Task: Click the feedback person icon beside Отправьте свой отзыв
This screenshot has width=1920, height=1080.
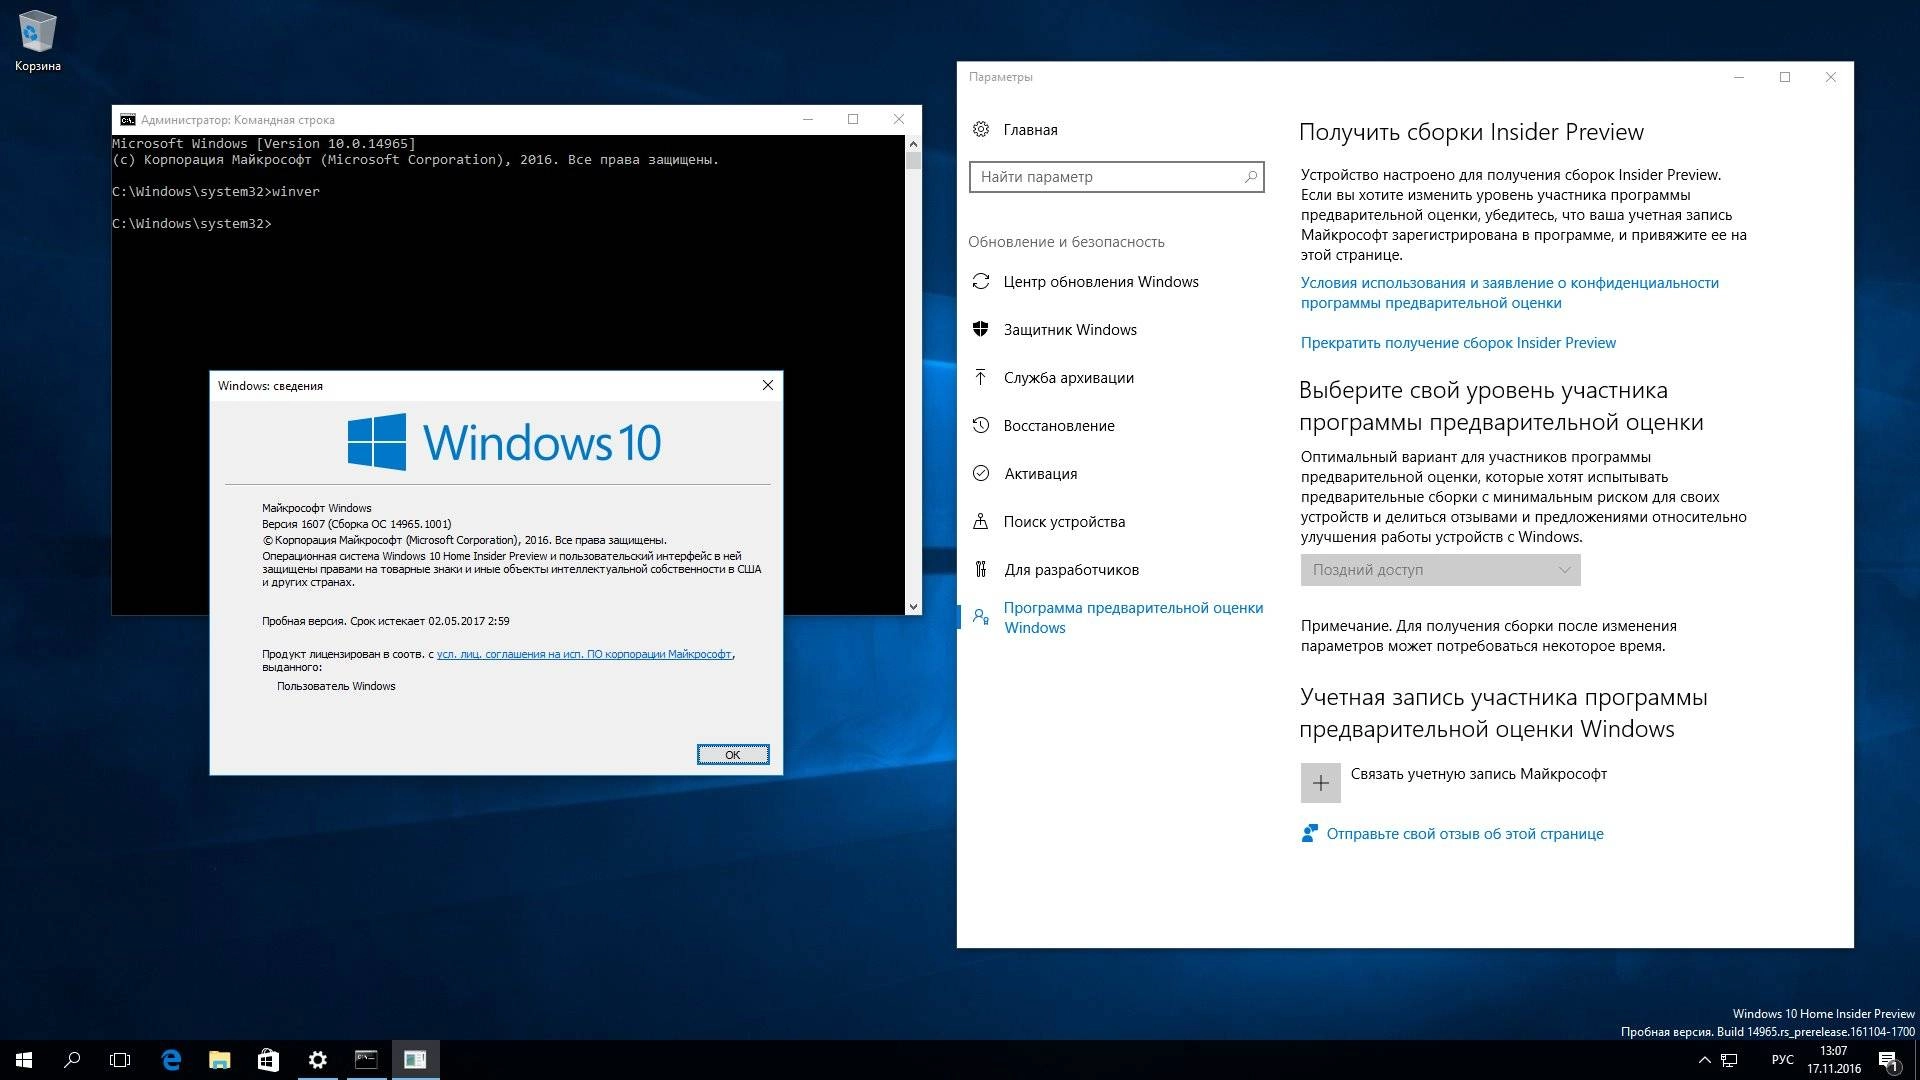Action: click(x=1309, y=833)
